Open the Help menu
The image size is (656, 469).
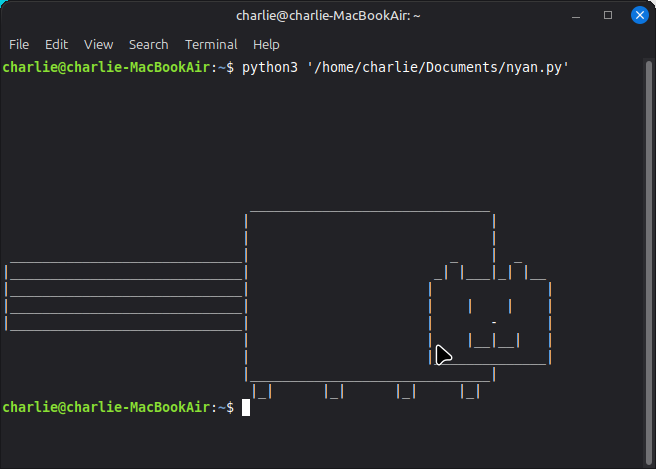click(x=266, y=44)
